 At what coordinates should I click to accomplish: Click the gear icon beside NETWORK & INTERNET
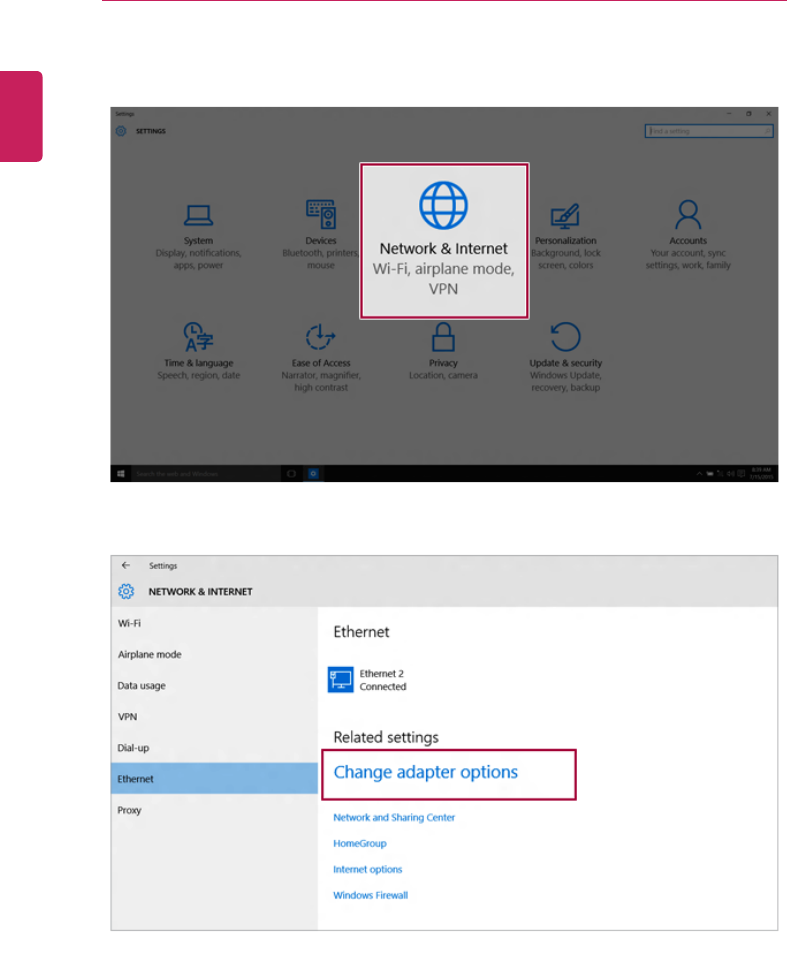(x=126, y=591)
